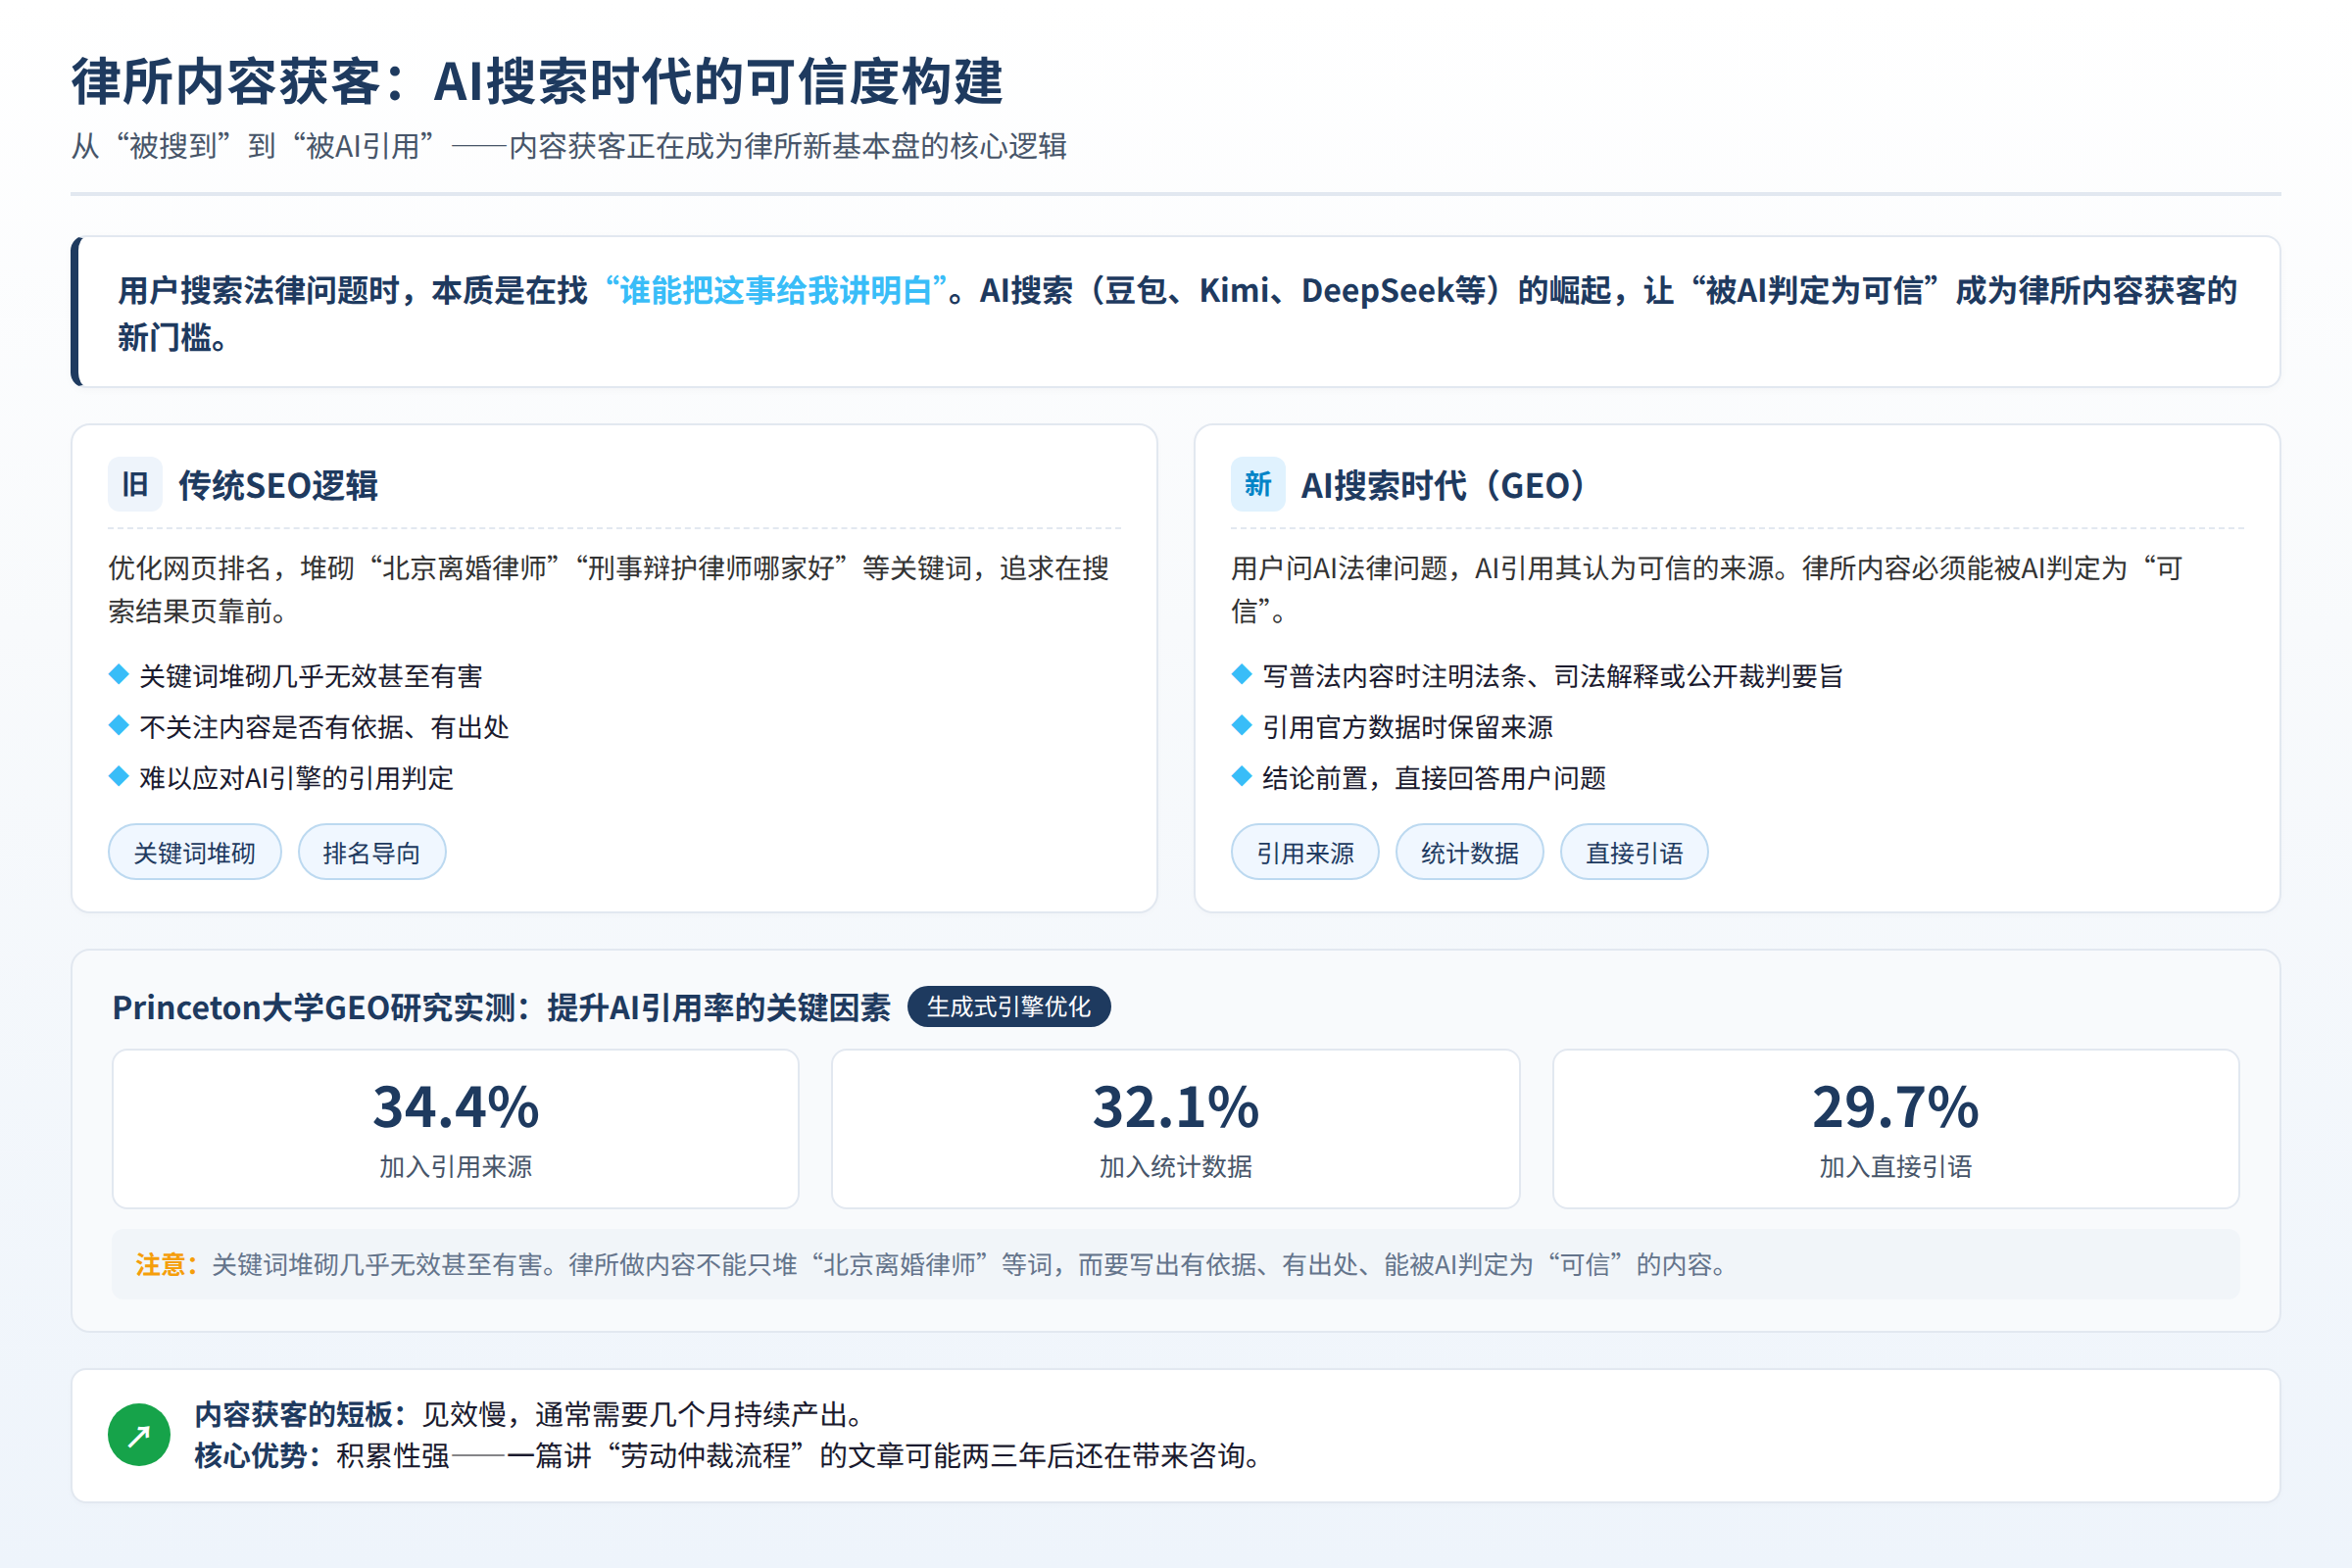
Task: Click the subtitle starting 从“被搜到”到“被AI引用”
Action: (x=569, y=147)
